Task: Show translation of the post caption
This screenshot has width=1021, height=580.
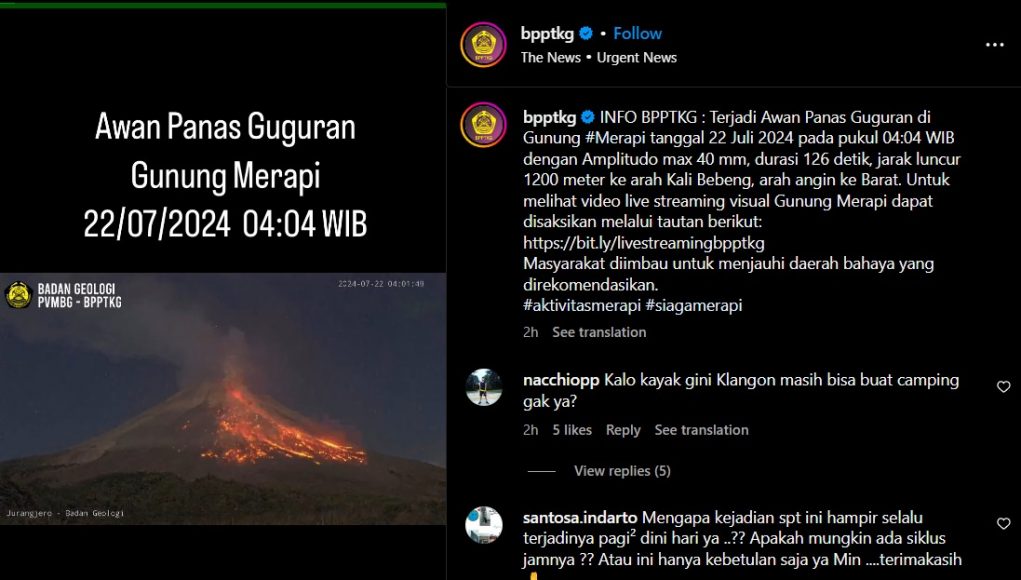Action: 599,332
